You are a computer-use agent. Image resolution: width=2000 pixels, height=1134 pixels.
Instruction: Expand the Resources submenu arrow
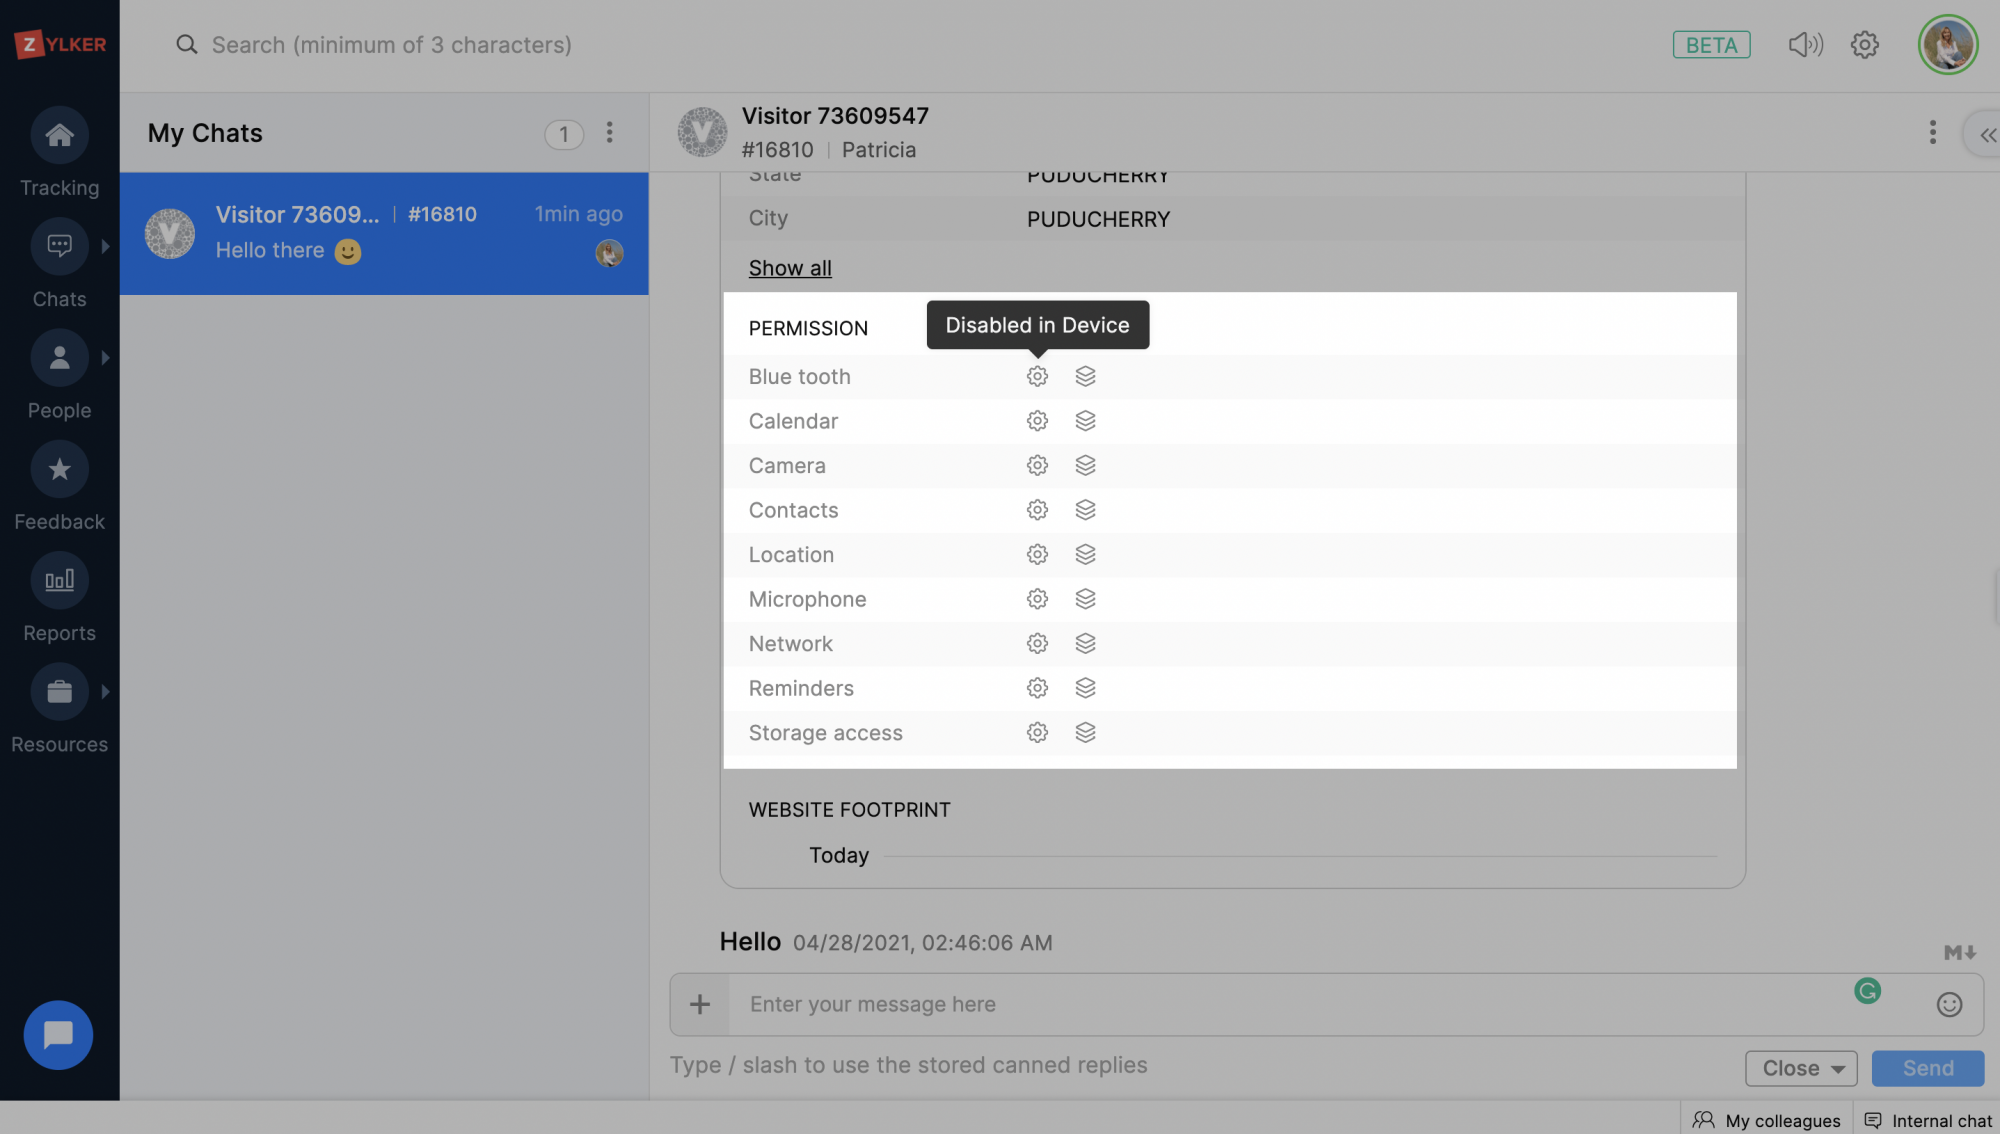(x=105, y=692)
